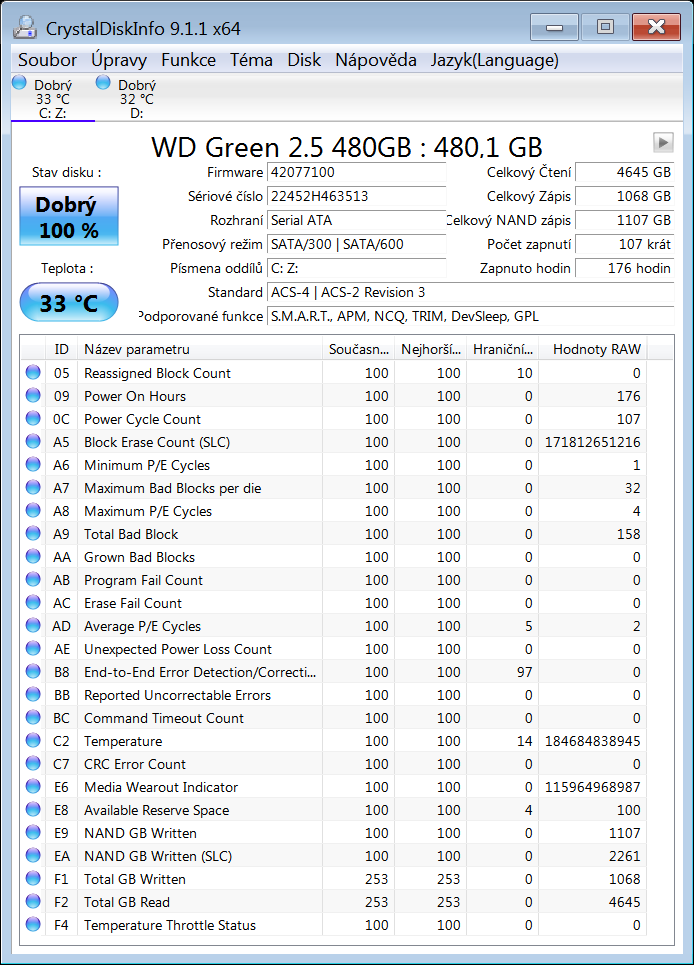
Task: Click the next disk arrow button
Action: (662, 142)
